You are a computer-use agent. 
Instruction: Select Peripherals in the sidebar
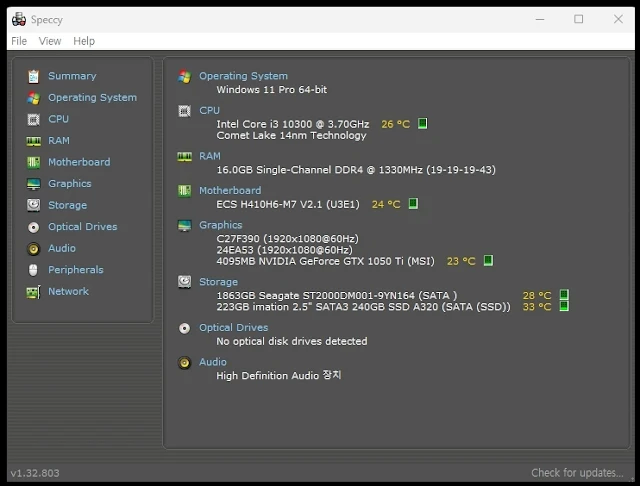click(x=76, y=270)
